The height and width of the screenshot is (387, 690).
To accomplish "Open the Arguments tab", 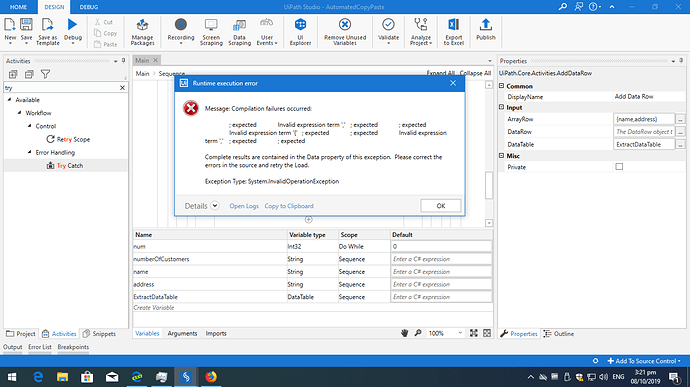I will point(182,333).
